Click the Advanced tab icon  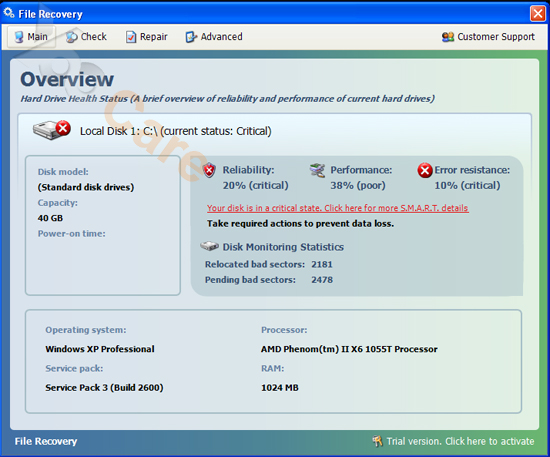pos(191,37)
